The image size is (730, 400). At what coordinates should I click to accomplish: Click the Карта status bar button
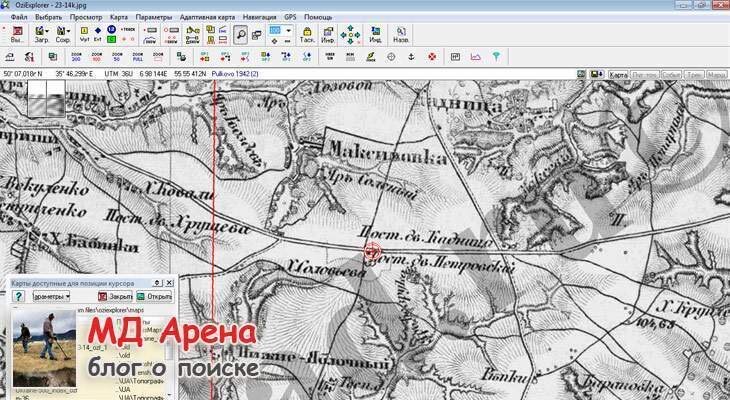(x=618, y=75)
